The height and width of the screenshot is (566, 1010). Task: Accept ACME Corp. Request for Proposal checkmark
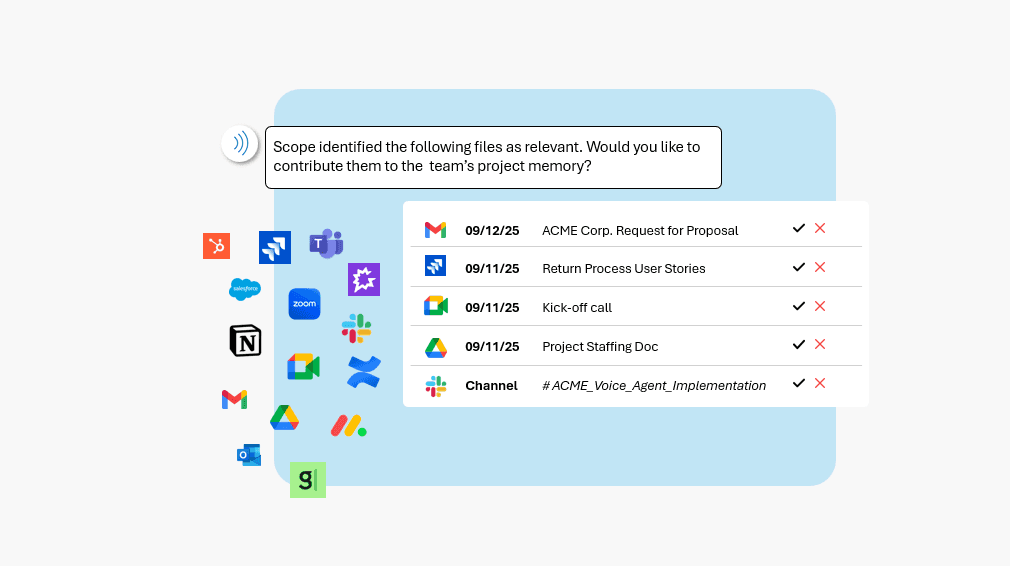(x=799, y=228)
